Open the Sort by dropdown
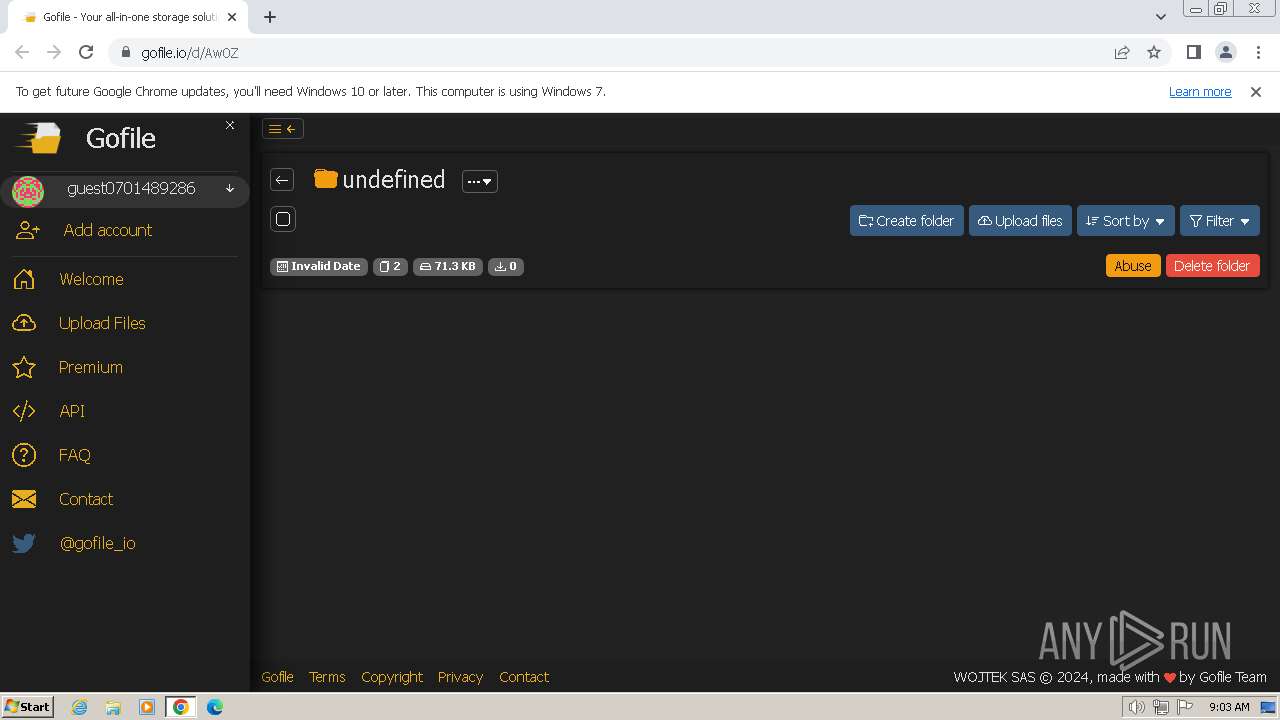The height and width of the screenshot is (720, 1280). pos(1126,221)
